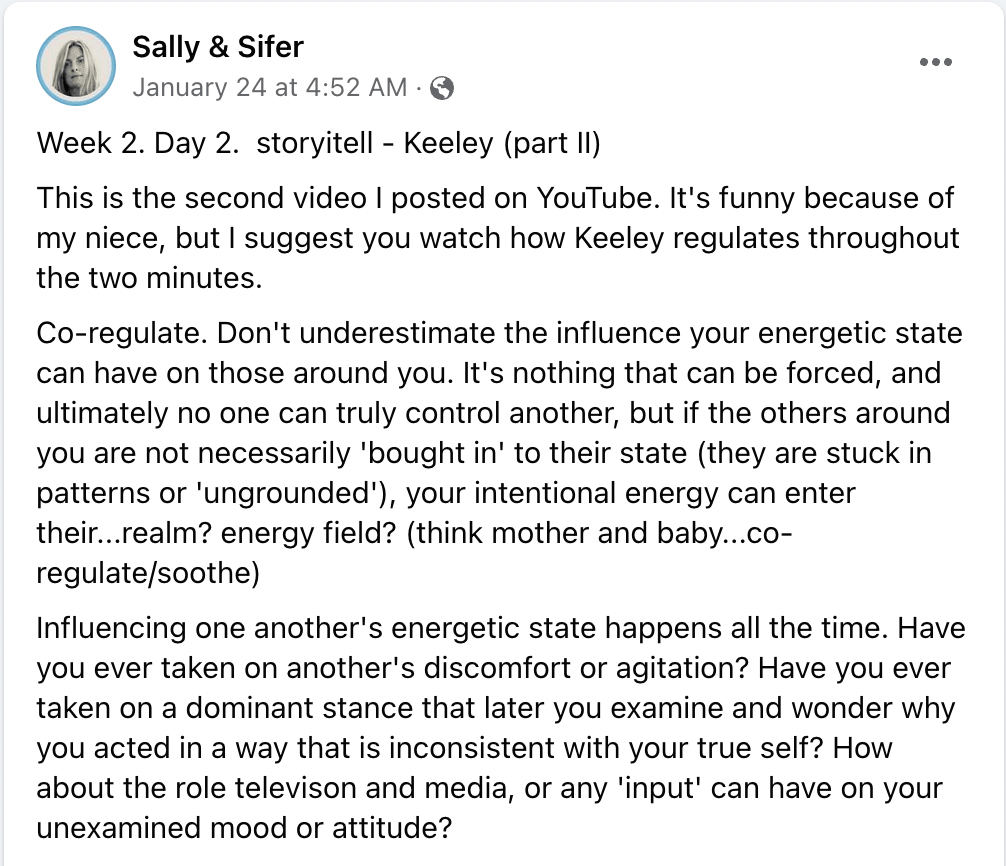Screen dimensions: 1006x866
Task: Open Sally & Sifer profile picture
Action: [73, 66]
